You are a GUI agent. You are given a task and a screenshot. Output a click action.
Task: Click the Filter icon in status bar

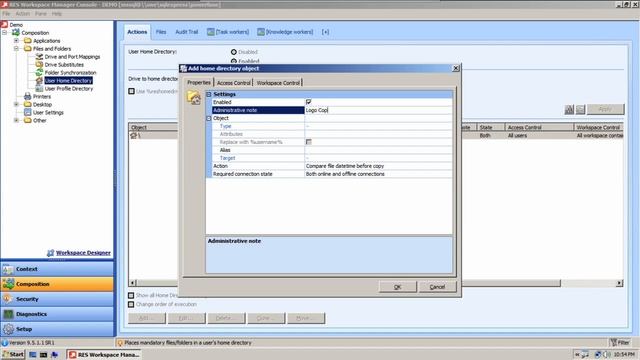click(613, 343)
